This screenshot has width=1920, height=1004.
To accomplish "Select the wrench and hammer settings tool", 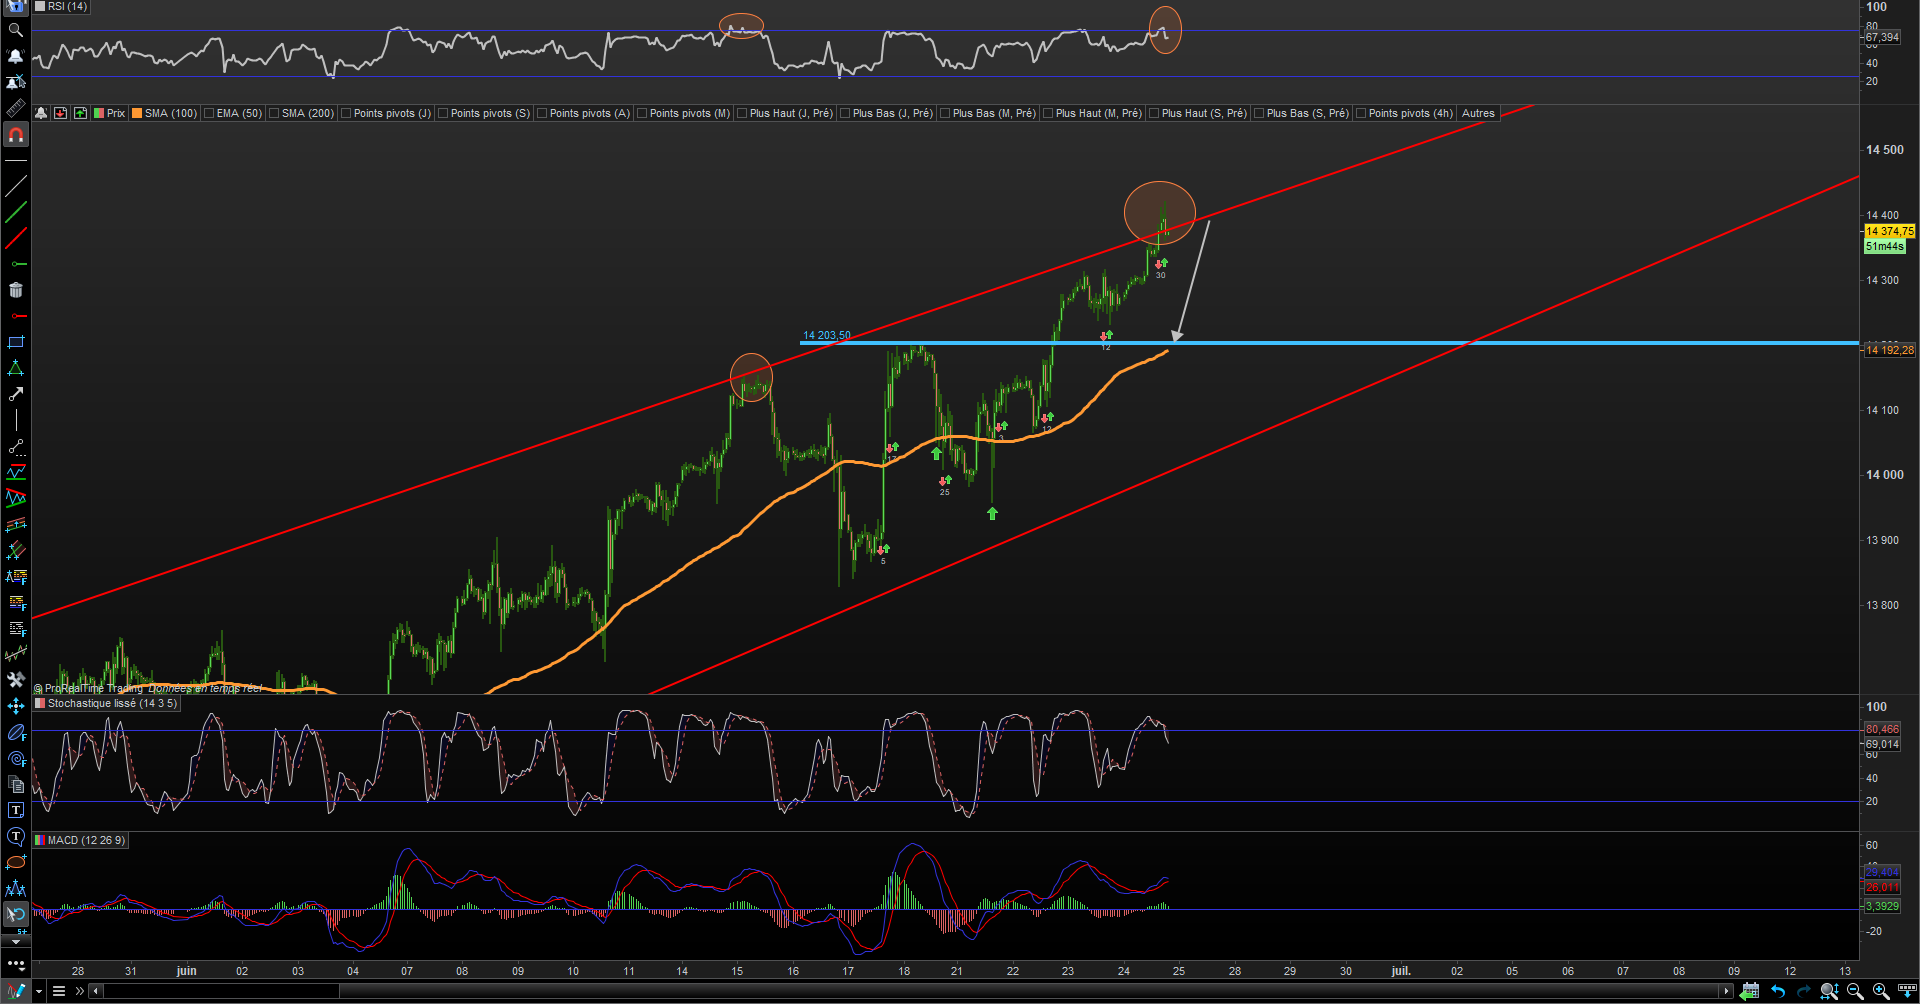I will [15, 680].
